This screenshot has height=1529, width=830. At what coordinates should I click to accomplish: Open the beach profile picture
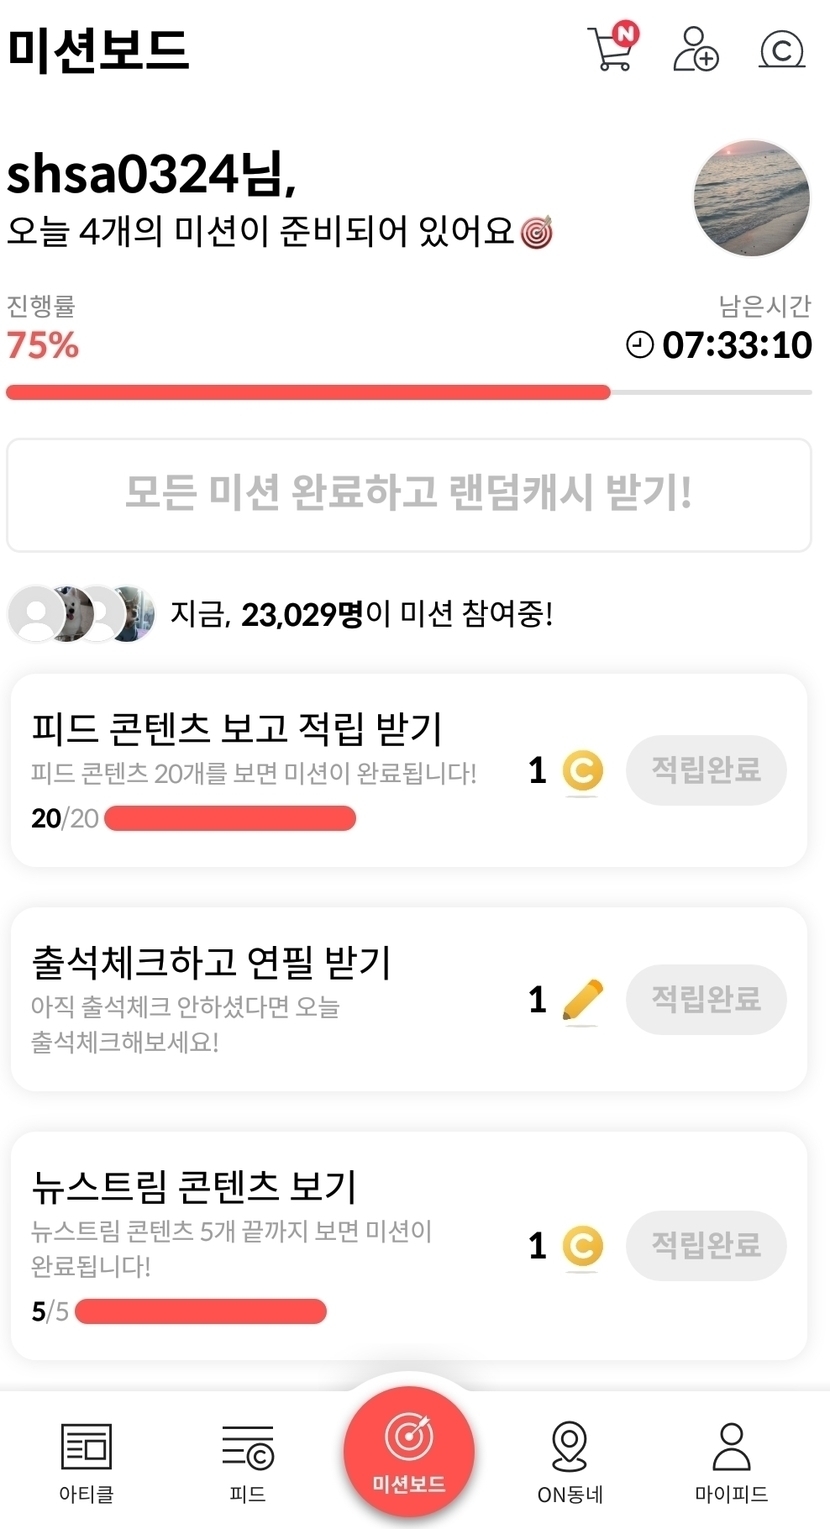[x=751, y=199]
